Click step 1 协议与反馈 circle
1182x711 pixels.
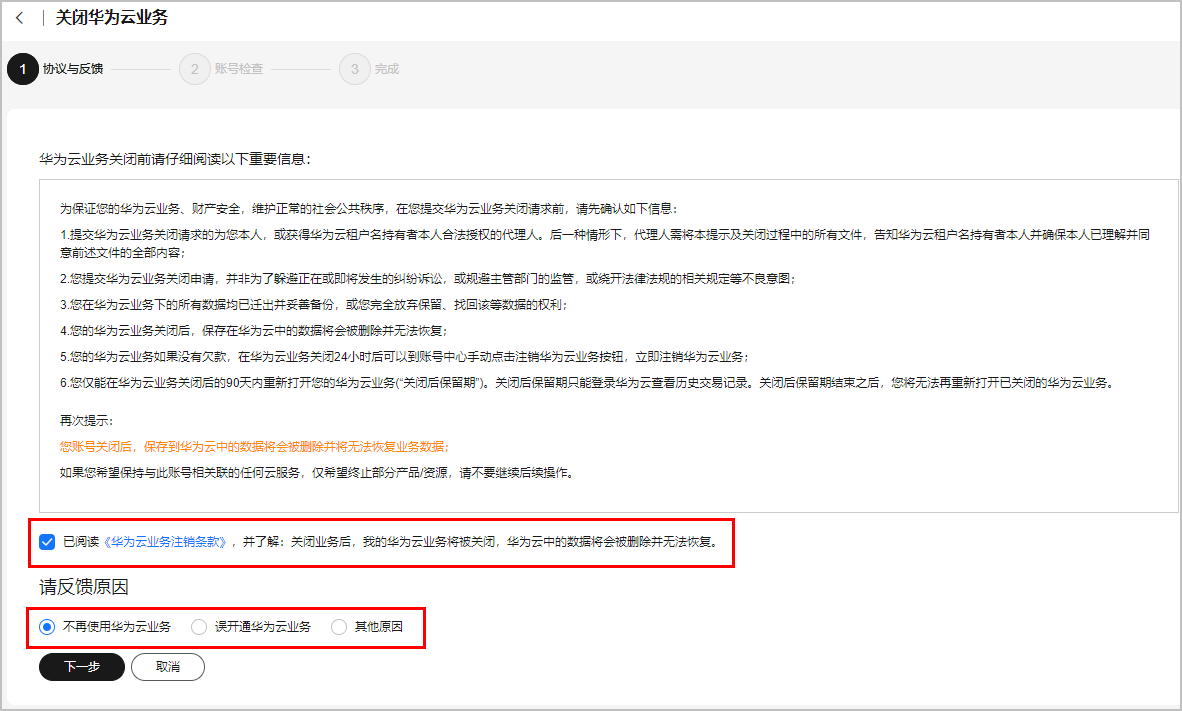pyautogui.click(x=23, y=69)
